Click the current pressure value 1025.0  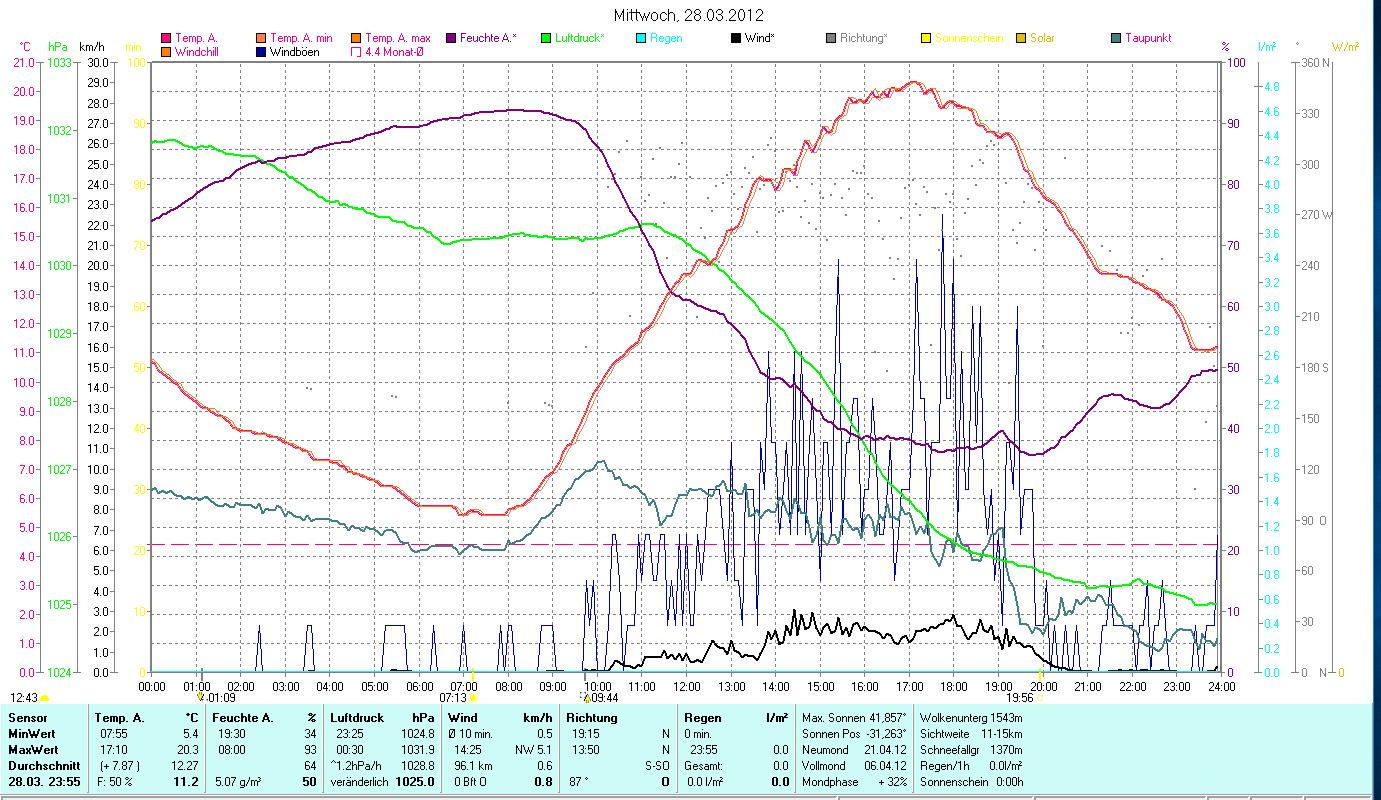[417, 781]
